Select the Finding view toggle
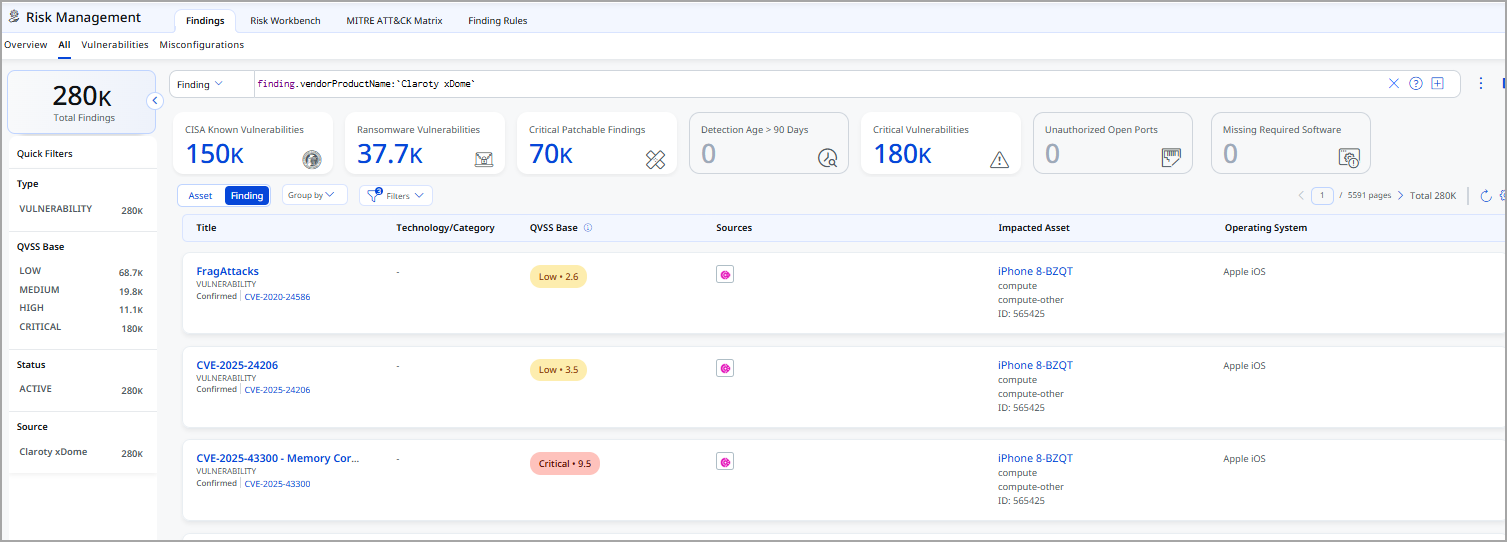This screenshot has height=542, width=1507. click(247, 196)
